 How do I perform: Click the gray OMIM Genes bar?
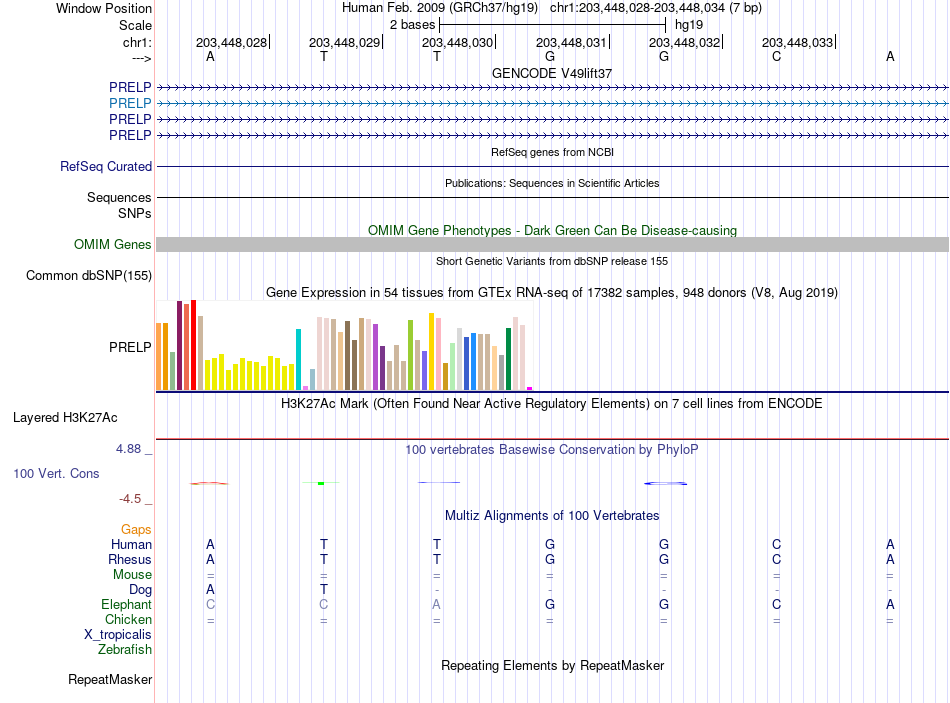click(552, 244)
